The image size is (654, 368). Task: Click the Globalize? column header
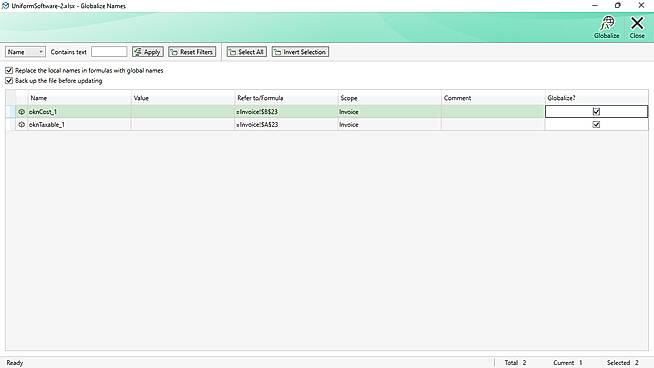coord(596,98)
